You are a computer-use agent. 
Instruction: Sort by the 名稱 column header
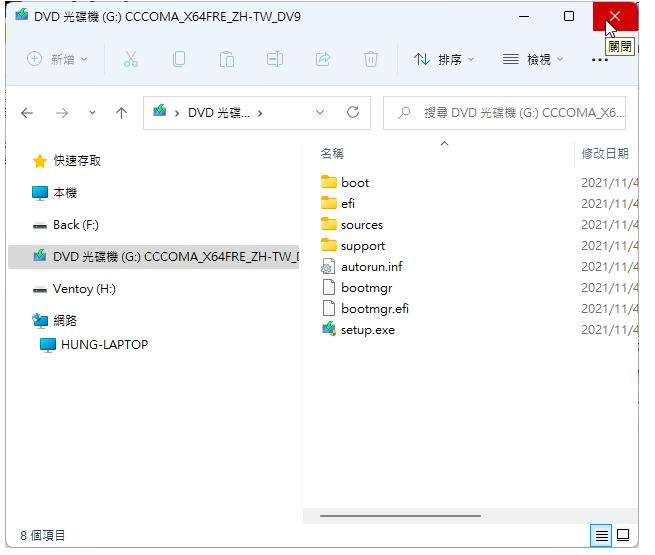[332, 154]
